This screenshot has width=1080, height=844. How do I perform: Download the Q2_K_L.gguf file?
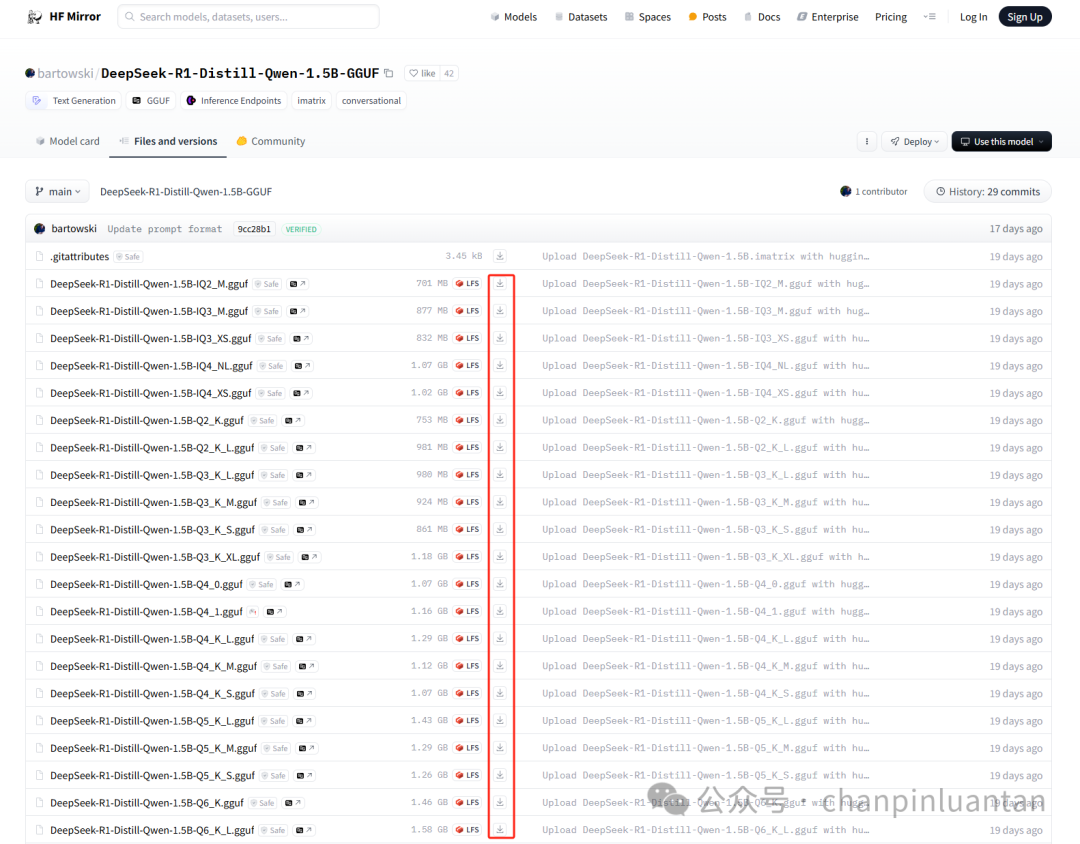click(500, 447)
